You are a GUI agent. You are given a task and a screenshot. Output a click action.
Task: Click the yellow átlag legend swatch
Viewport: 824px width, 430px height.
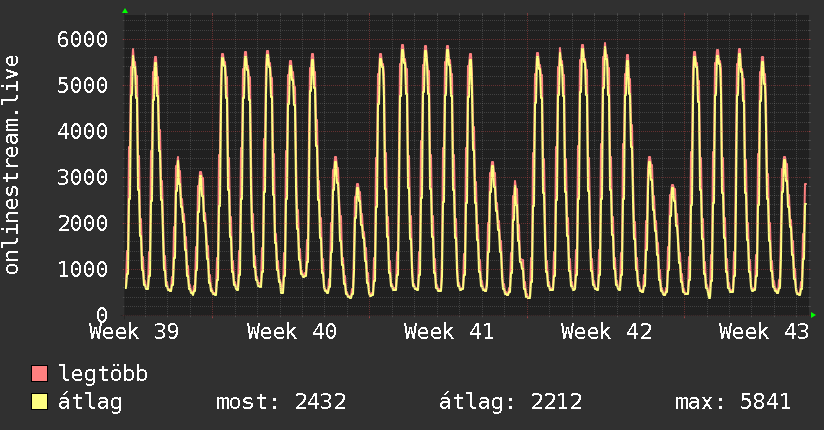[39, 402]
